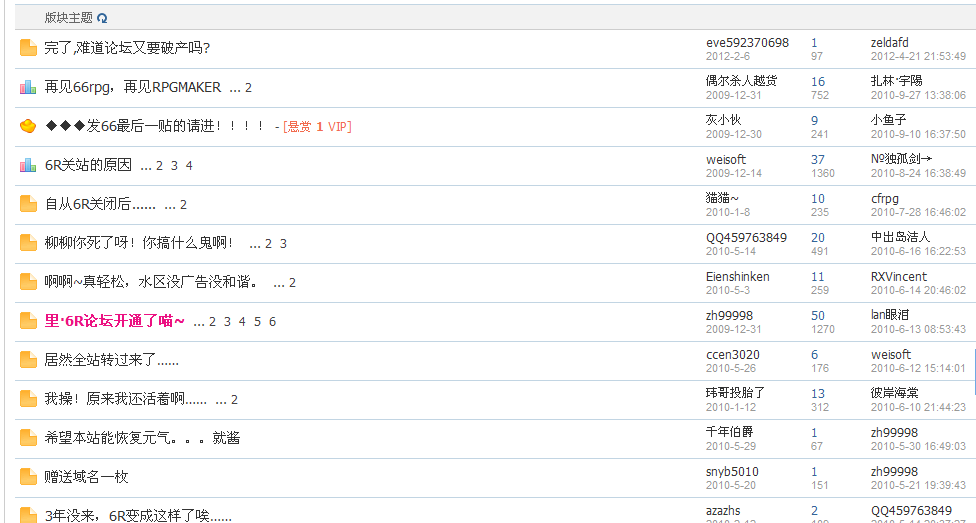Open thread 希望本站能恢复元气。。。就酱
Screen dimensions: 976x523
tap(142, 438)
